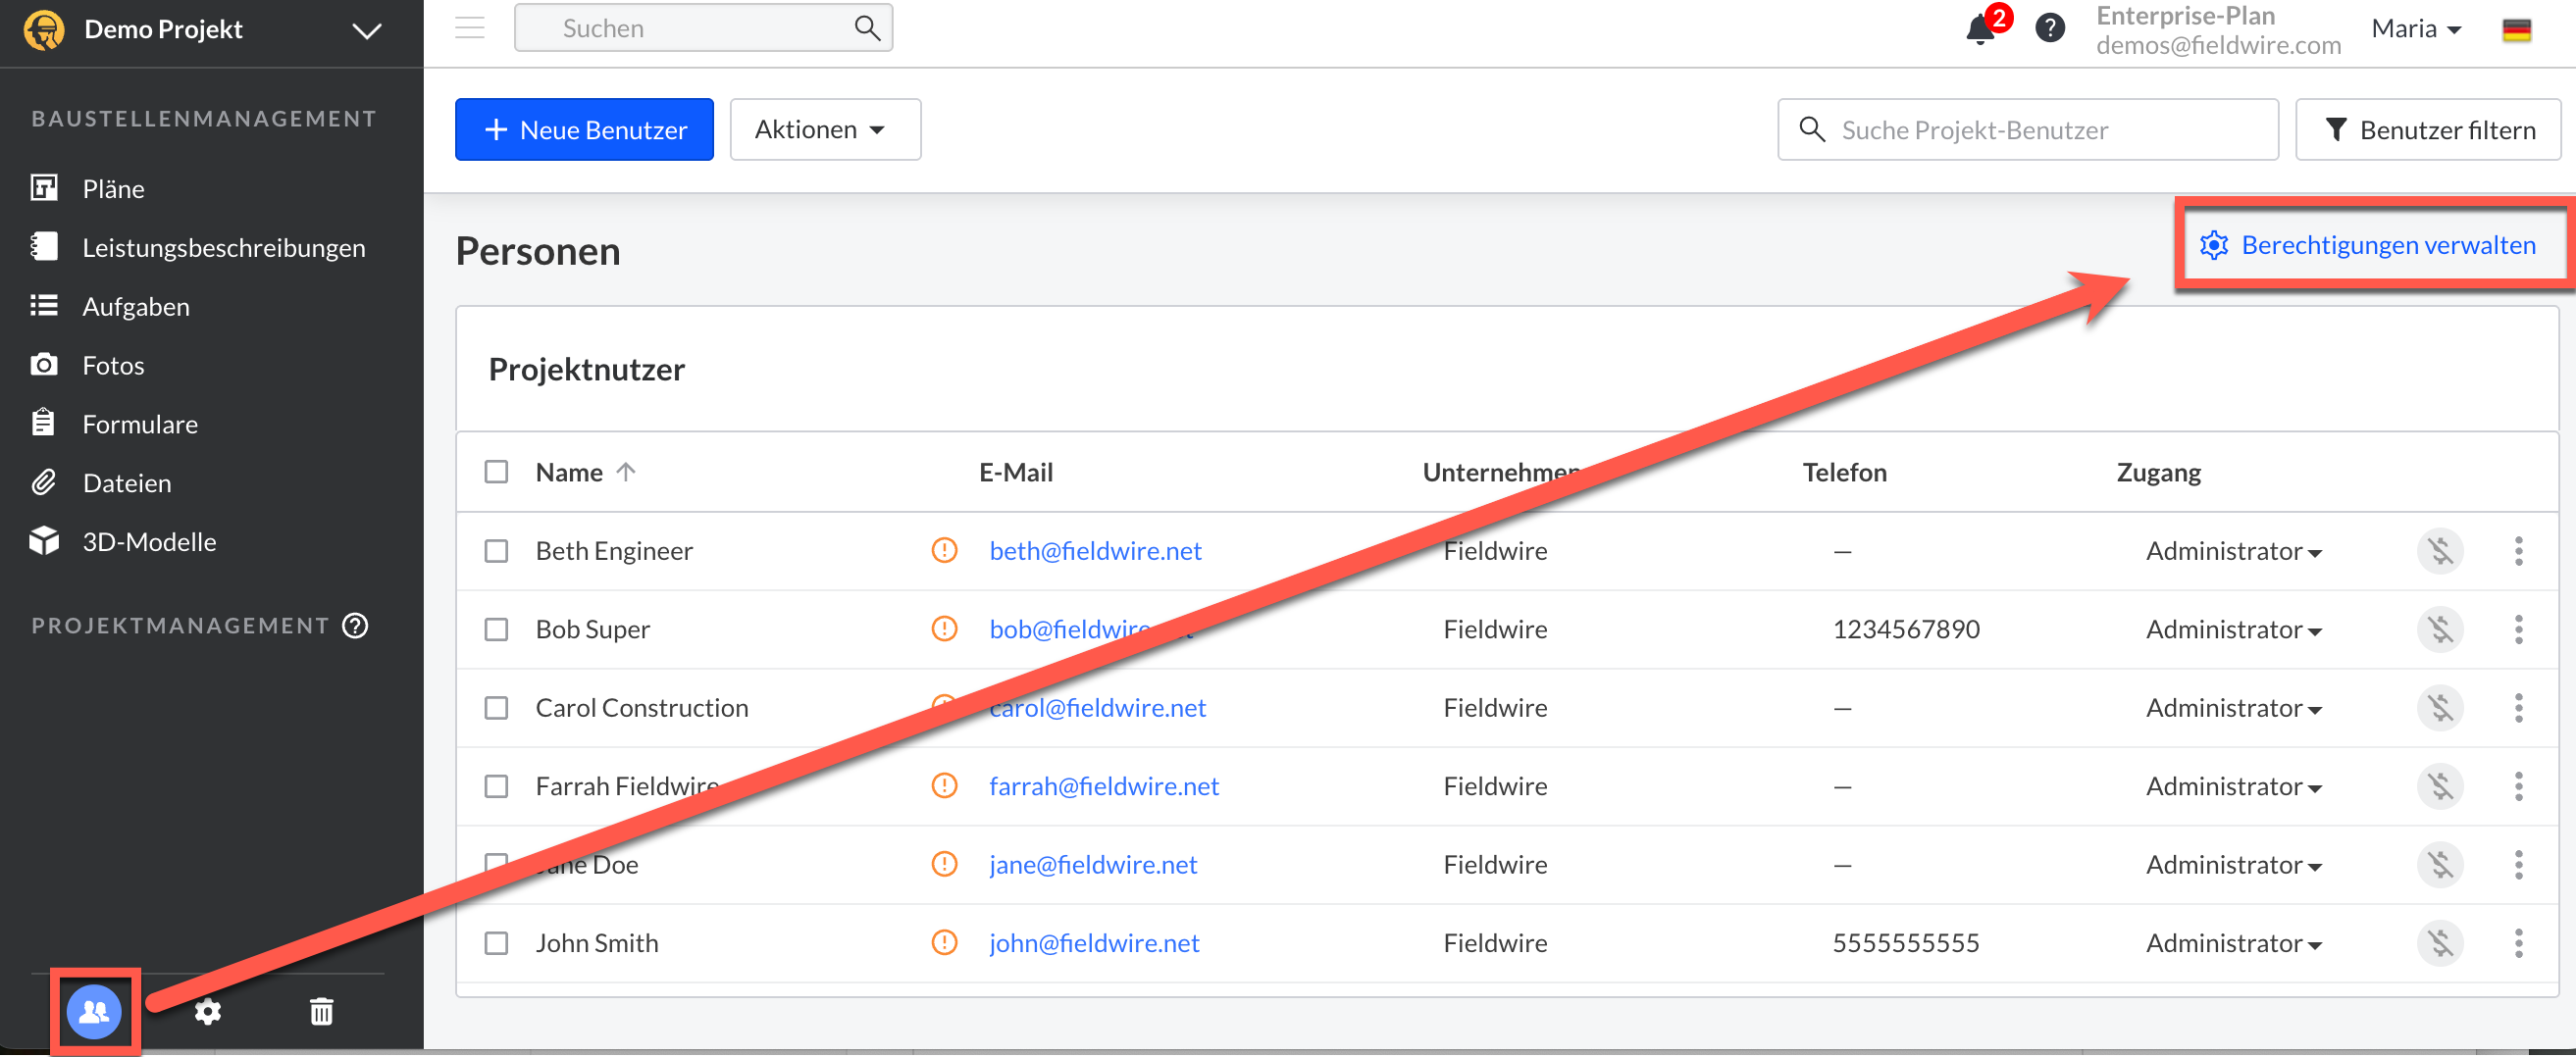Click the Fieldwire logo icon
This screenshot has width=2576, height=1057.
point(44,29)
